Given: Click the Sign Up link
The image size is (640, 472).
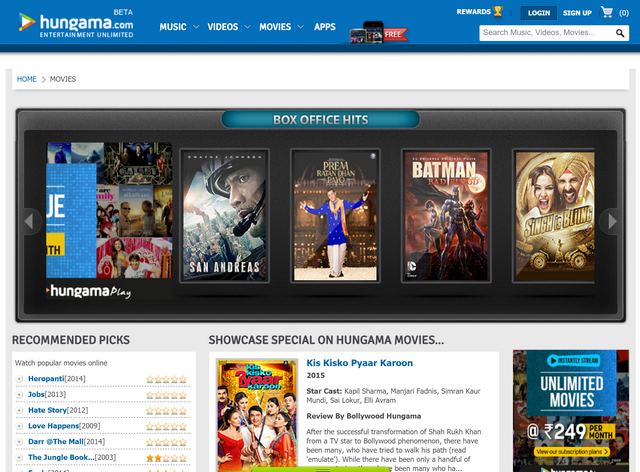Looking at the screenshot, I should click(x=577, y=13).
